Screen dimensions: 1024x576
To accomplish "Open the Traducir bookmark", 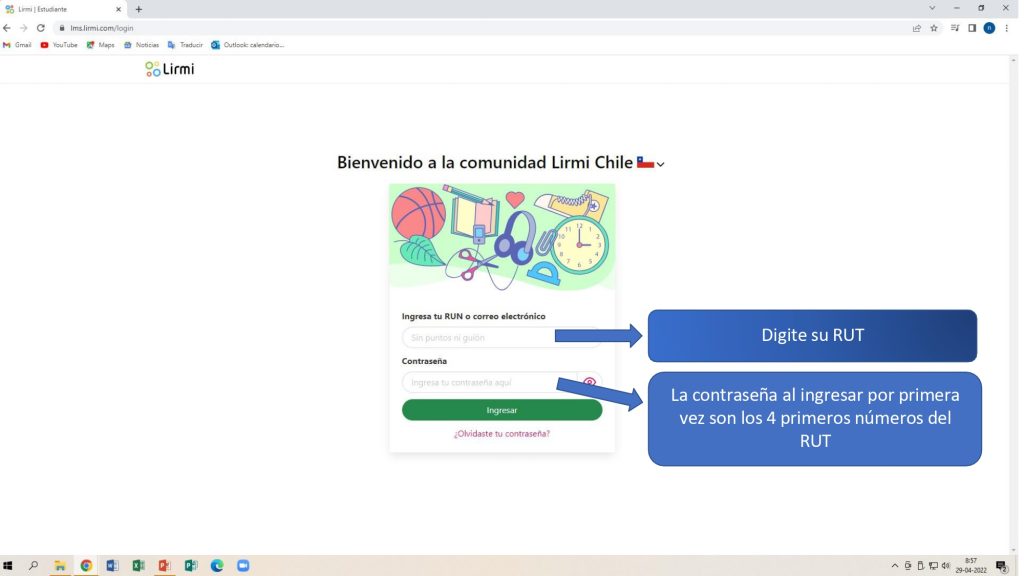I will click(x=185, y=45).
